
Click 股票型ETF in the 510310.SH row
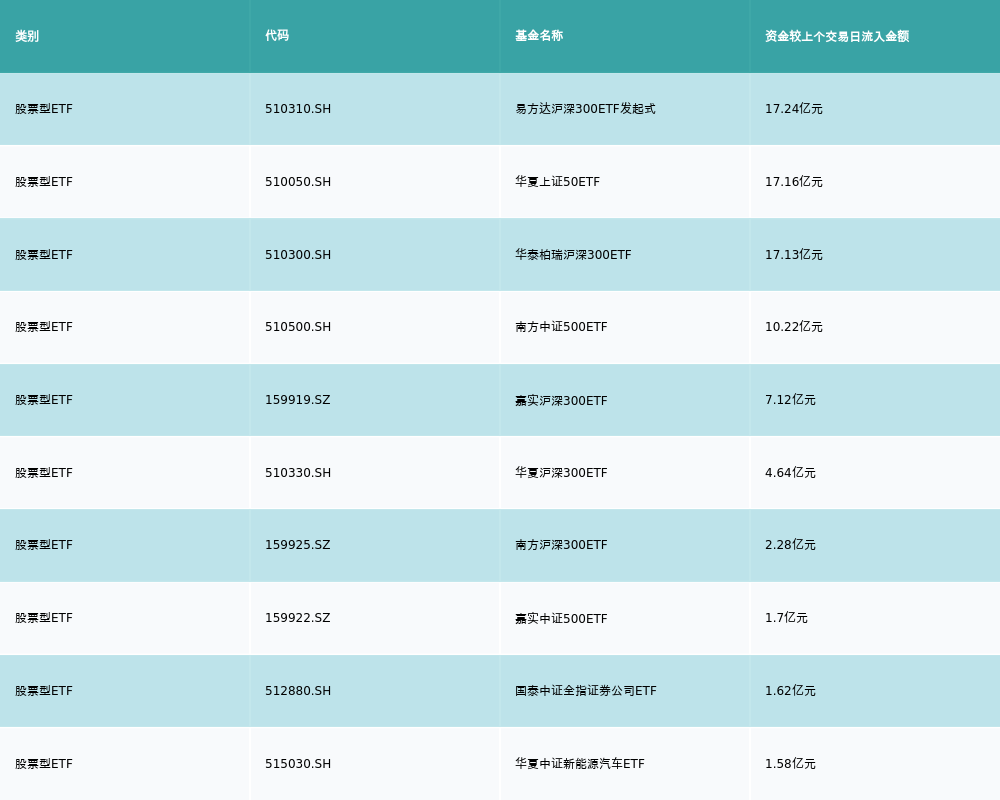point(44,109)
